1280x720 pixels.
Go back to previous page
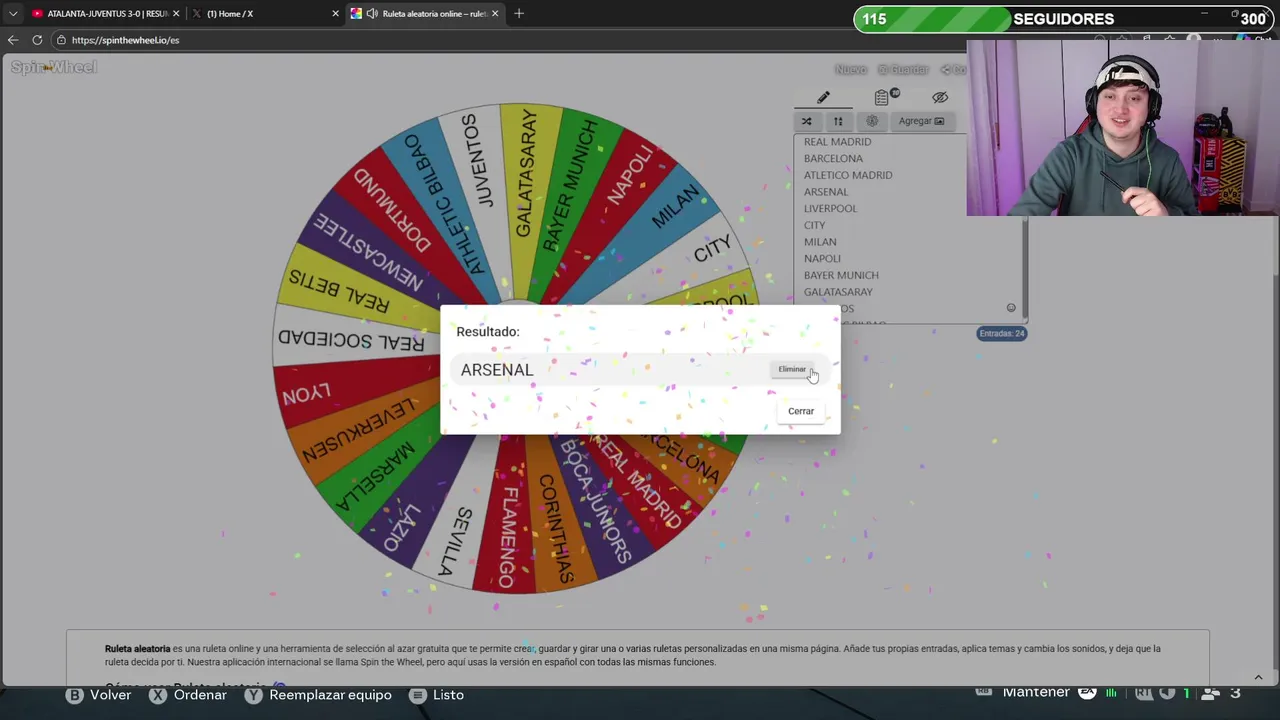pyautogui.click(x=12, y=40)
